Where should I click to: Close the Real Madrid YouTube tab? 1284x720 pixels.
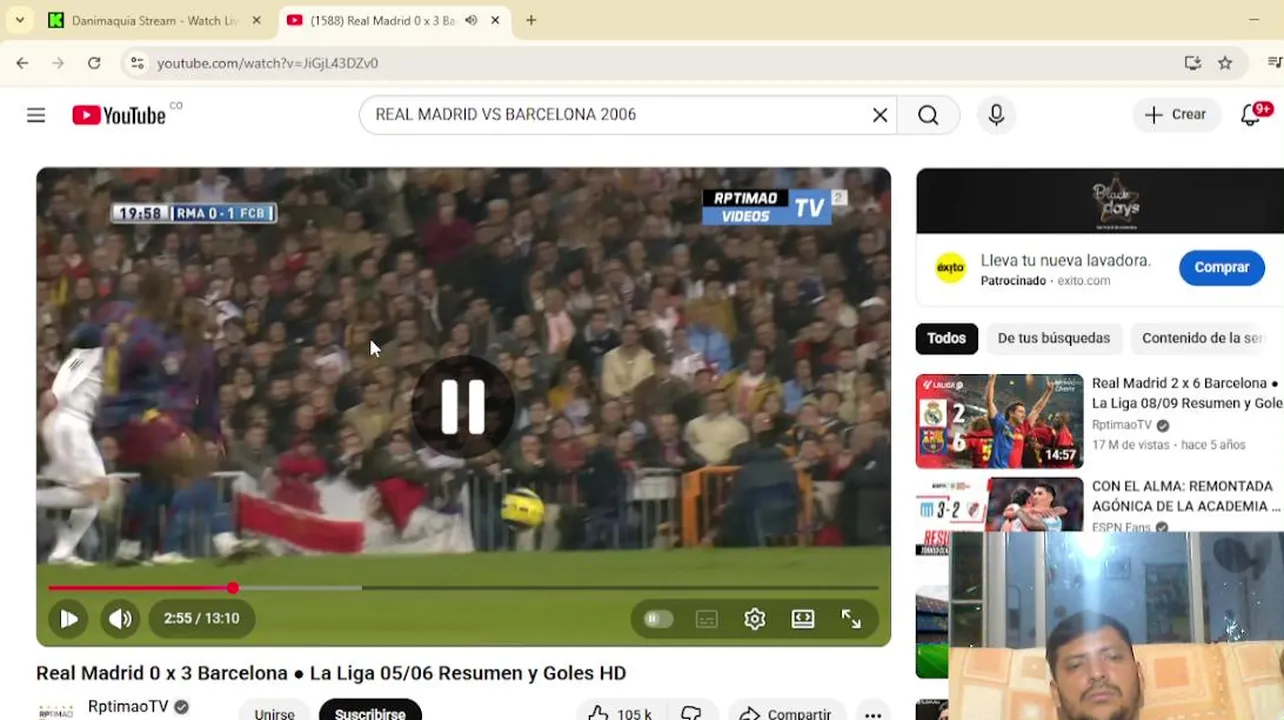[x=495, y=20]
